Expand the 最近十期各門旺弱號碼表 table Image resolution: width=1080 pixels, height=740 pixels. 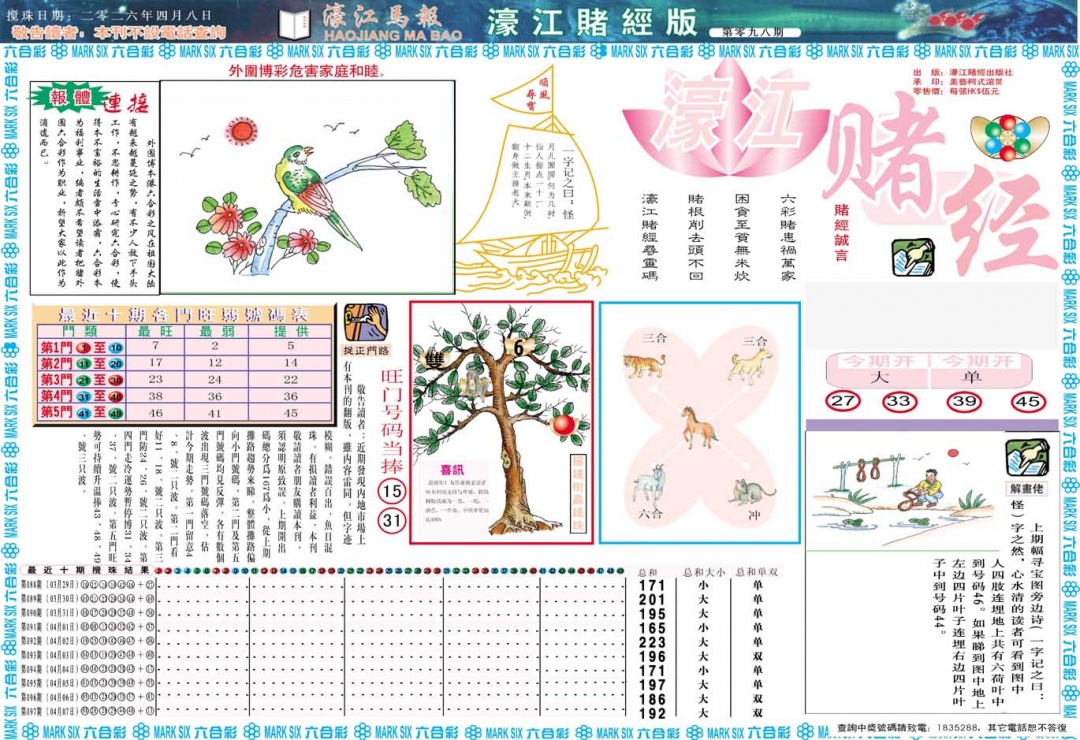[x=185, y=313]
